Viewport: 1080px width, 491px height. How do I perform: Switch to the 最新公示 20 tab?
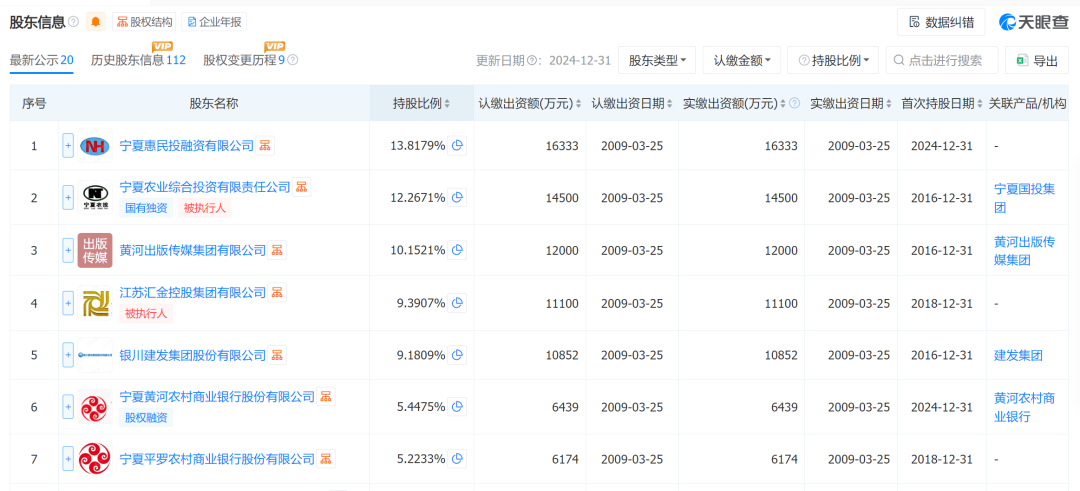(41, 60)
